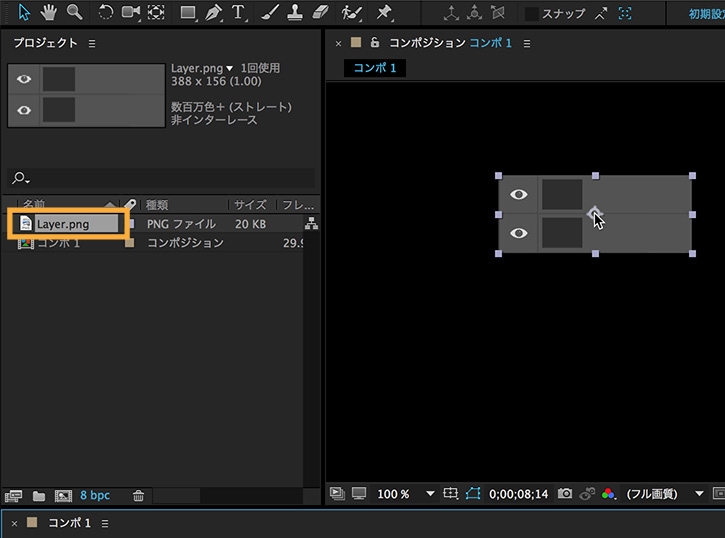Take a snapshot with the camera icon
This screenshot has width=725, height=538.
(x=565, y=494)
